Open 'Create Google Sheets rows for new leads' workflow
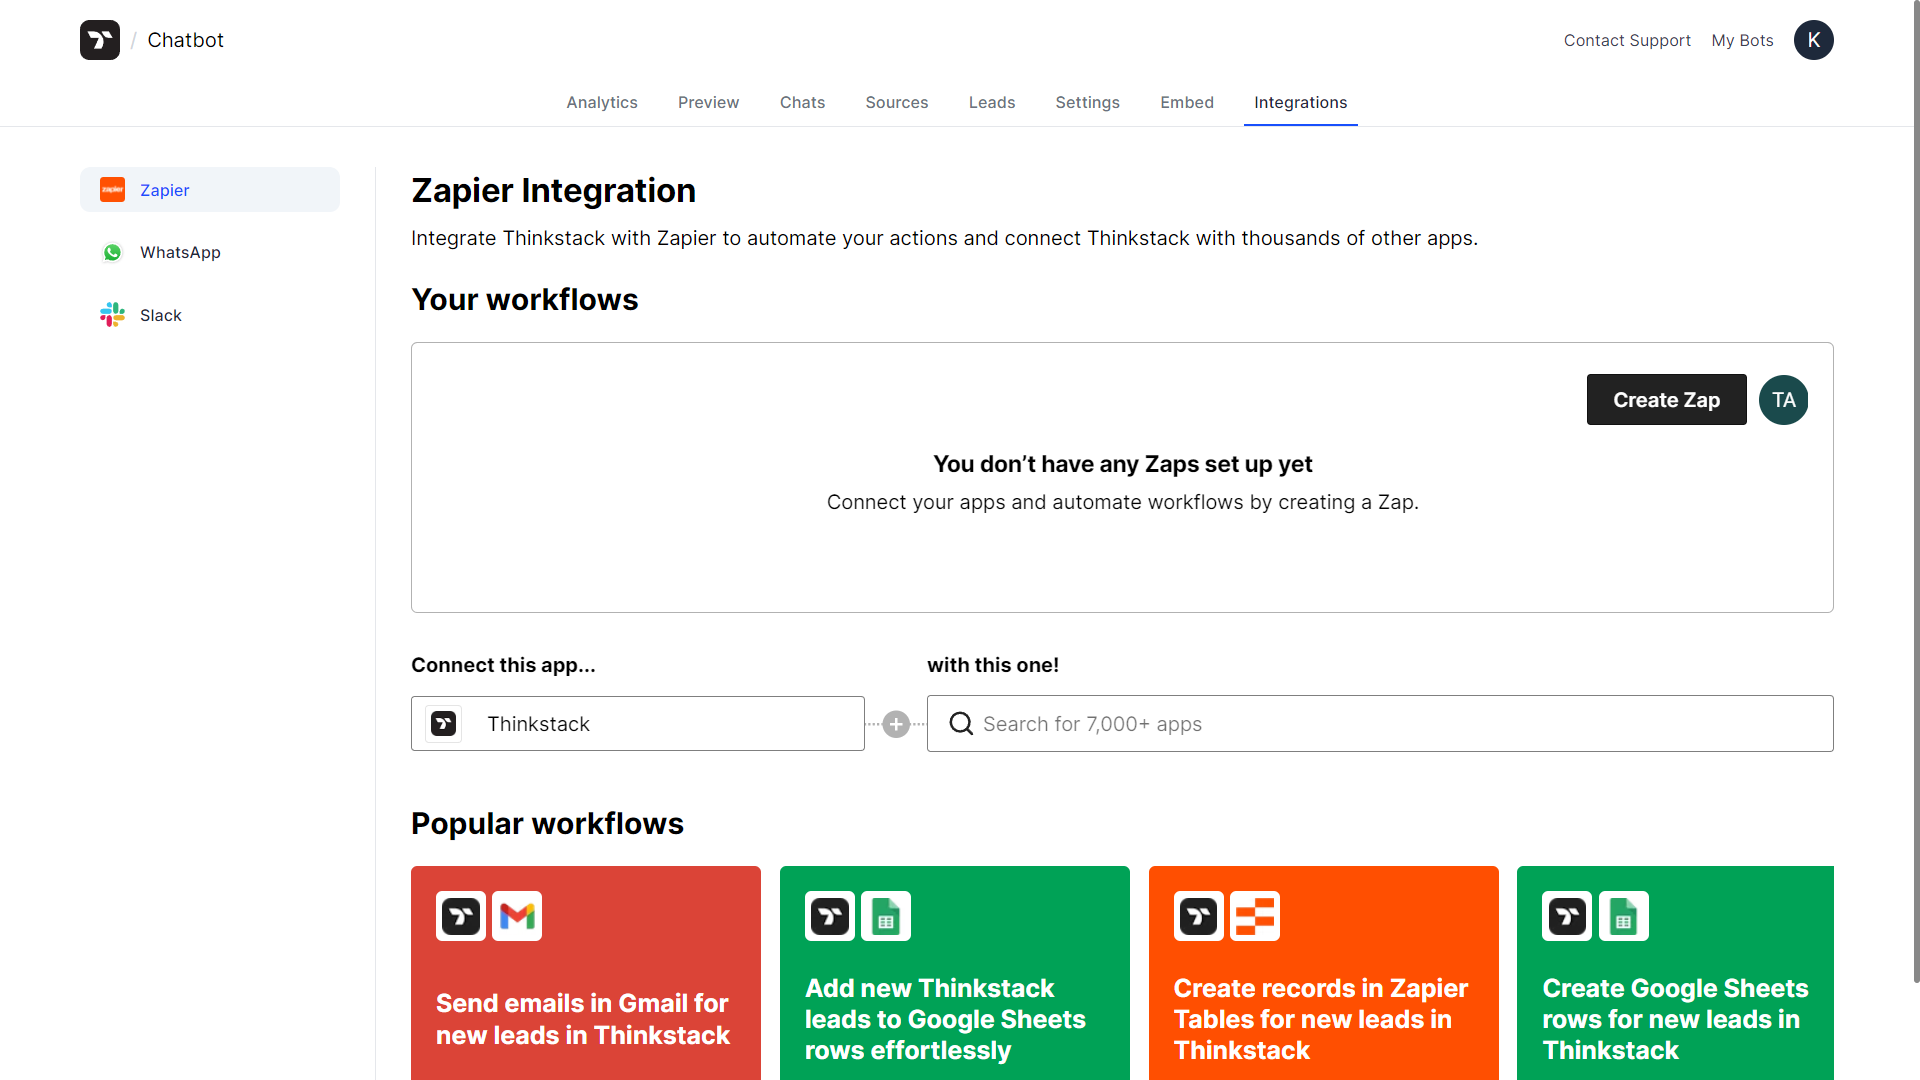Image resolution: width=1920 pixels, height=1080 pixels. point(1676,973)
